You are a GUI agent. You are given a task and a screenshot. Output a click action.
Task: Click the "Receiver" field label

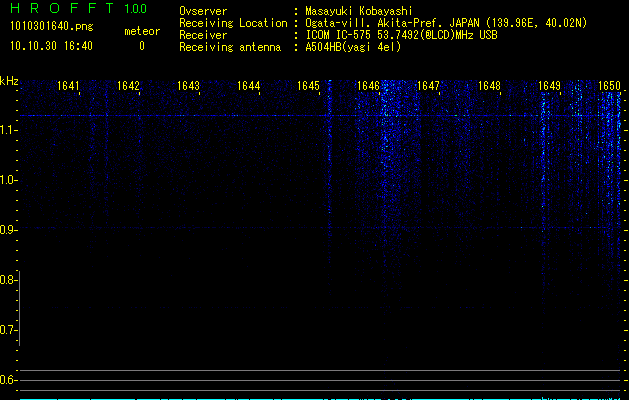[203, 35]
